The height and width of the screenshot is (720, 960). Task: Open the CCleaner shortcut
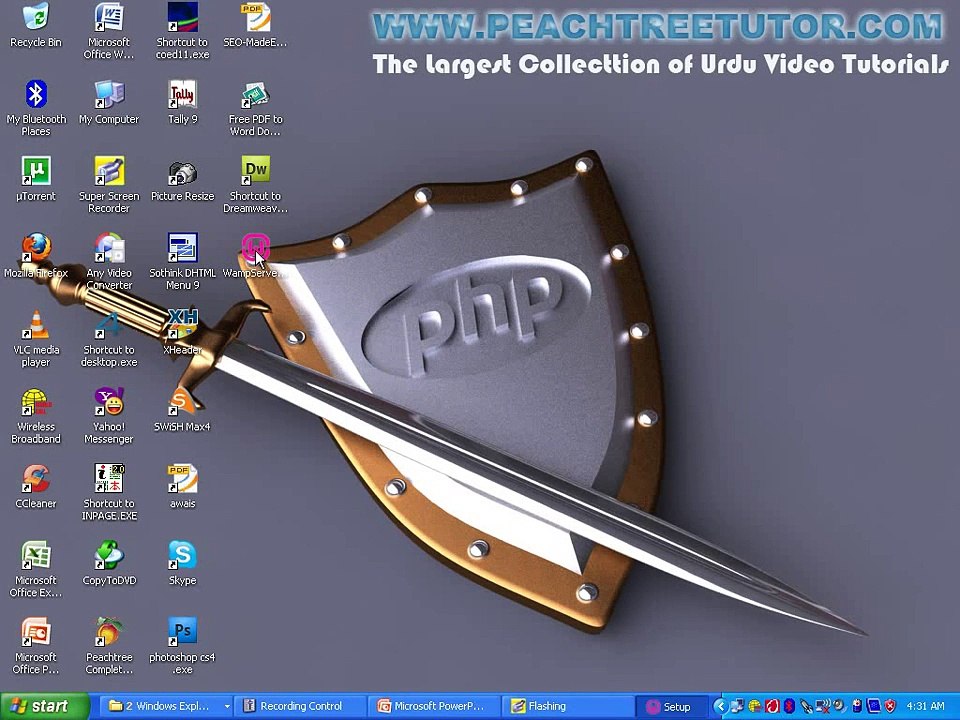[36, 480]
